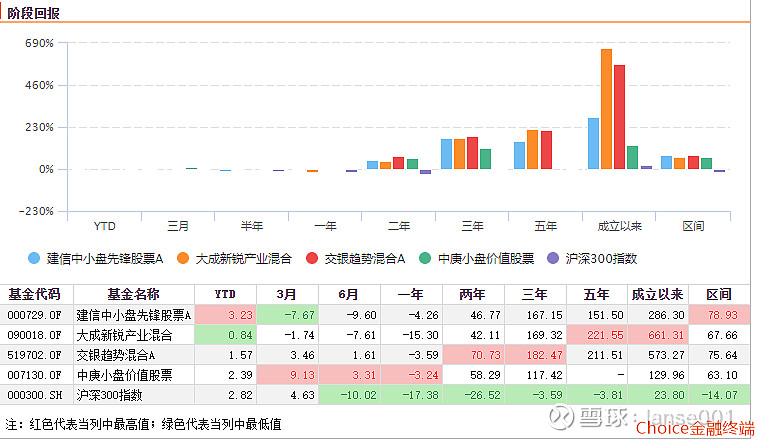Click the highlighted value 182.47 in 三年 column

pos(544,355)
